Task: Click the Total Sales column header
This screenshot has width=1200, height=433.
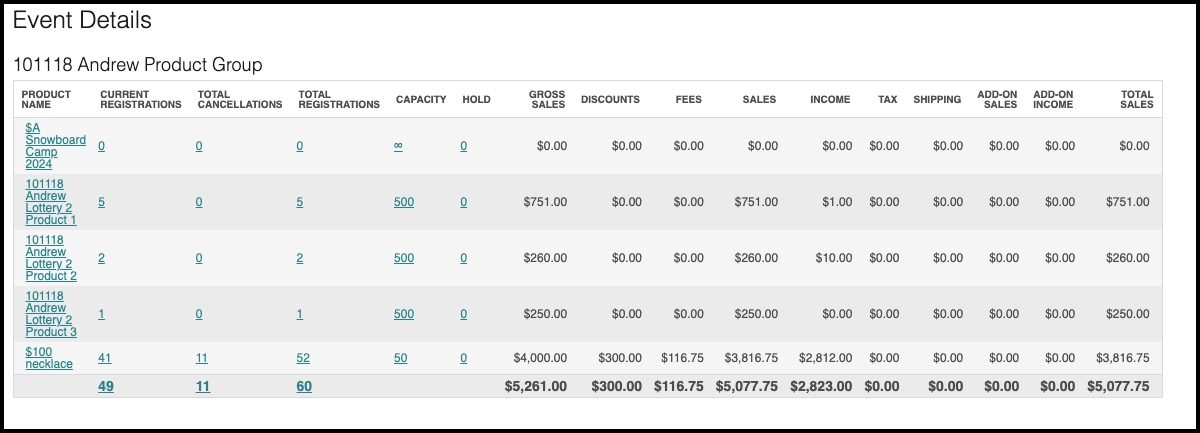Action: [1137, 99]
